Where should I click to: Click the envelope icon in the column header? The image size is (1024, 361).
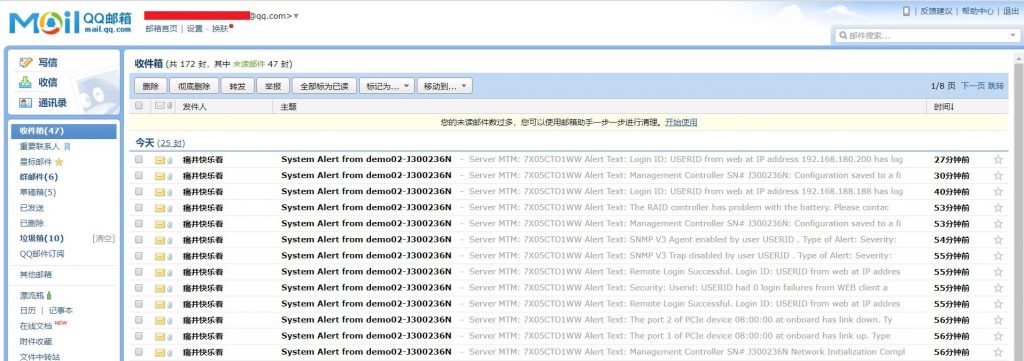click(x=159, y=106)
